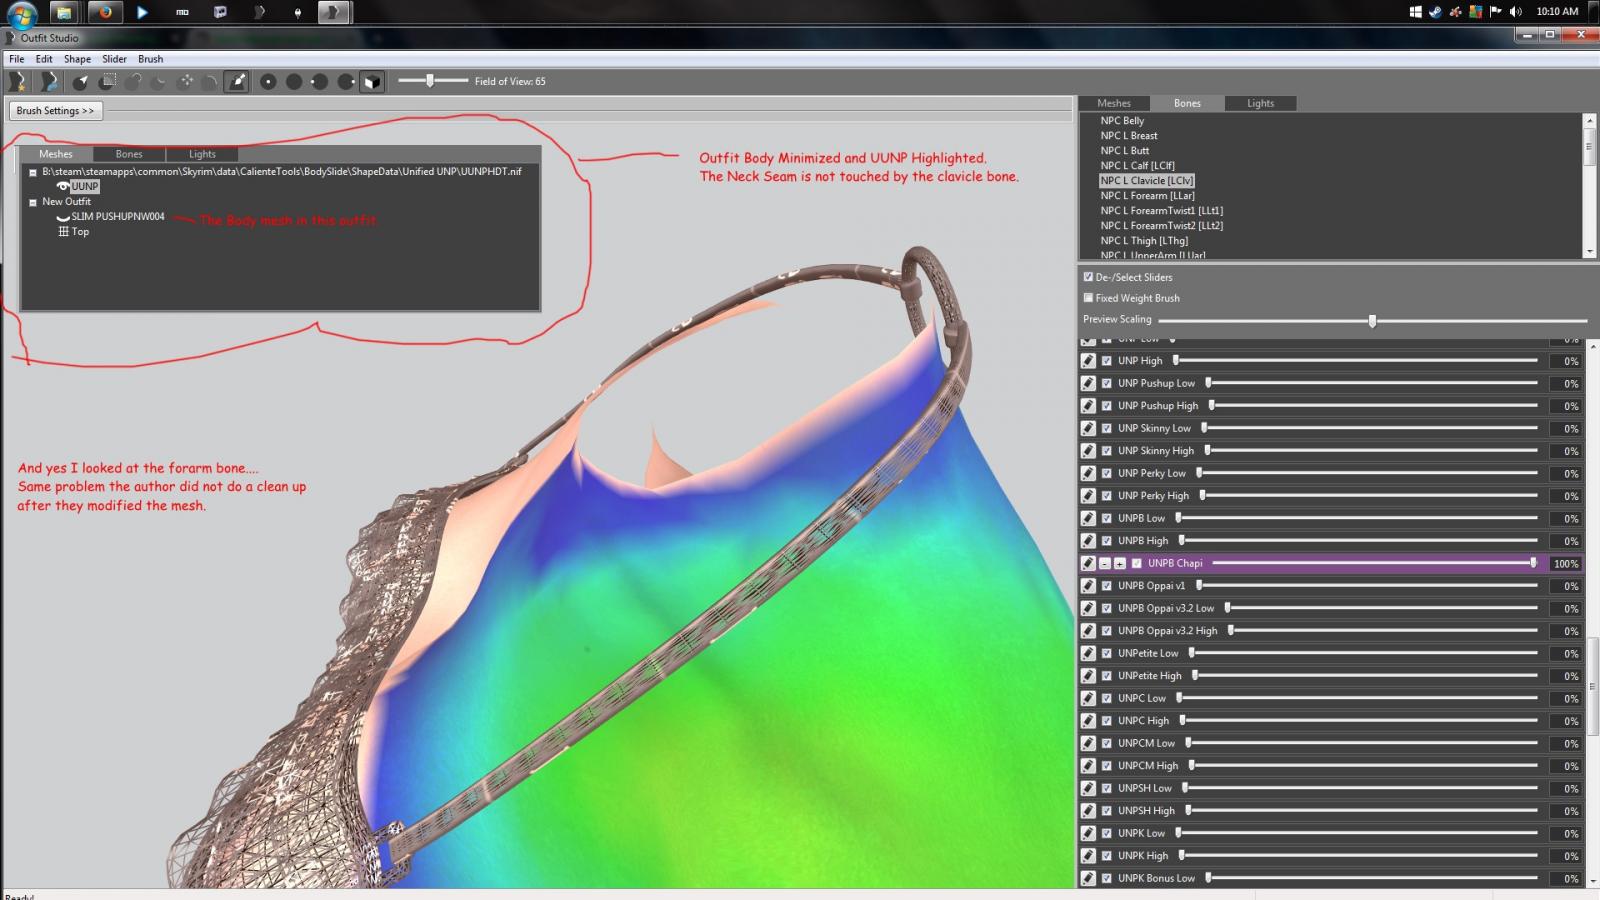The height and width of the screenshot is (900, 1600).
Task: Toggle the textured cube view icon
Action: (372, 82)
